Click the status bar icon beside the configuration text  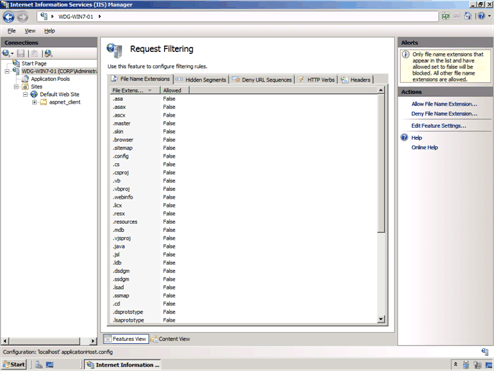point(485,352)
